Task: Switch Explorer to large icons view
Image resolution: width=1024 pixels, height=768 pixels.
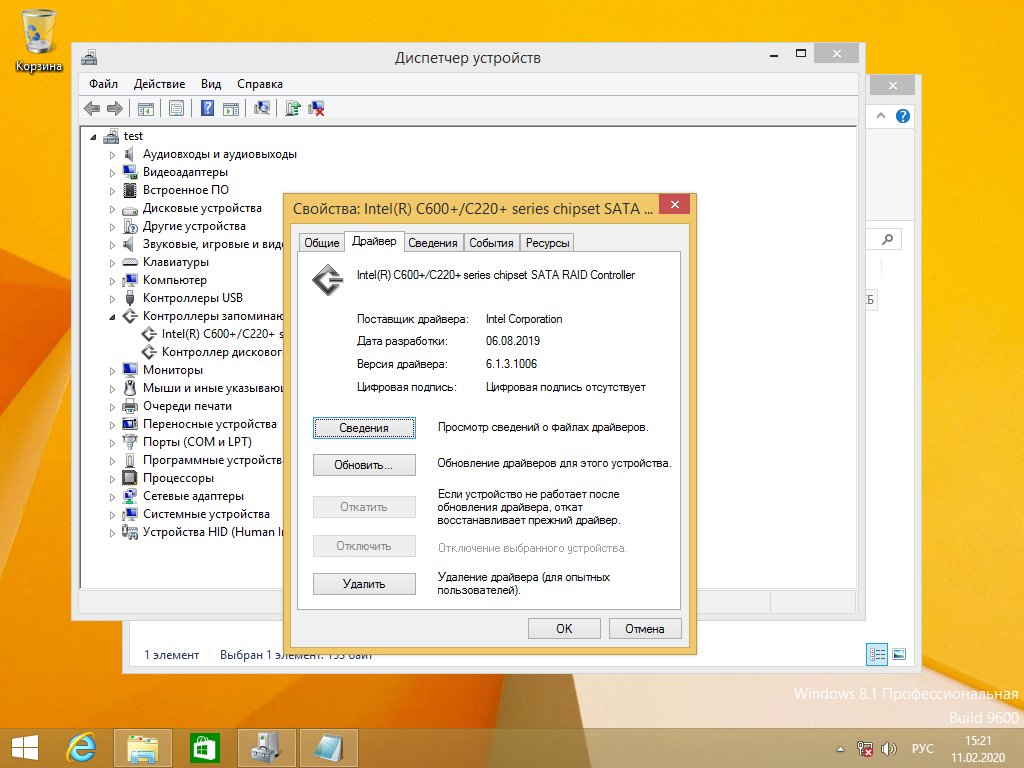Action: tap(899, 654)
